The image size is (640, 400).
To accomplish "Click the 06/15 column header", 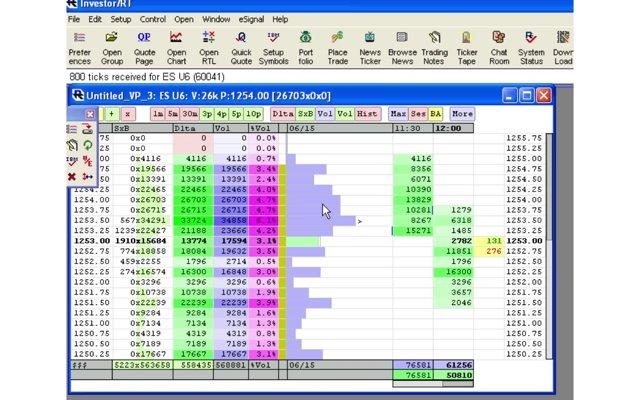I will point(340,128).
